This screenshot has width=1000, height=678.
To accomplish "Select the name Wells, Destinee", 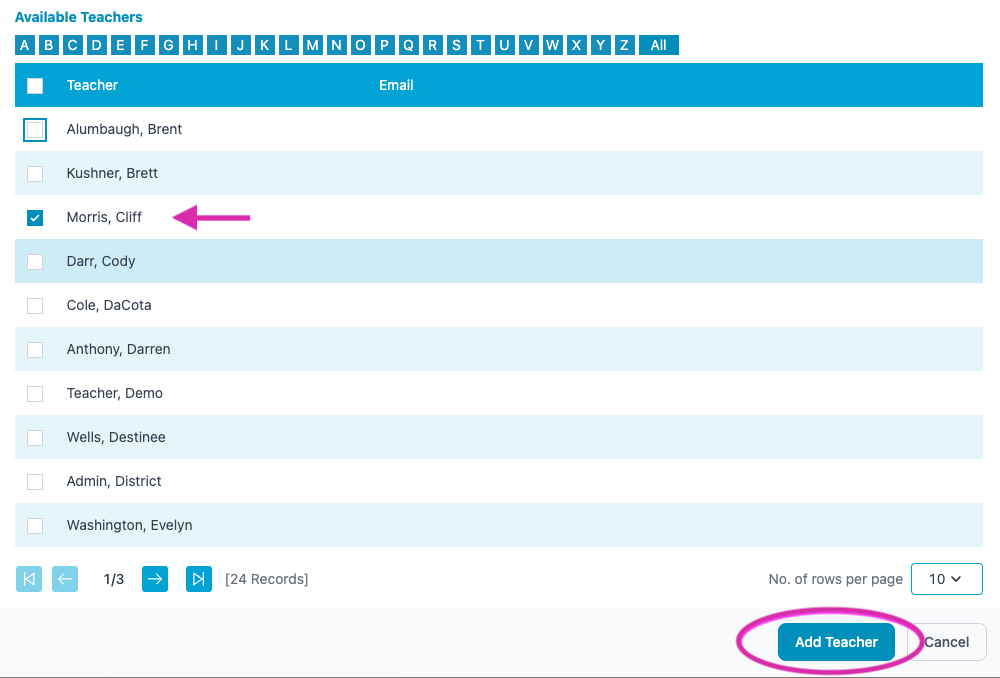I will [x=116, y=438].
